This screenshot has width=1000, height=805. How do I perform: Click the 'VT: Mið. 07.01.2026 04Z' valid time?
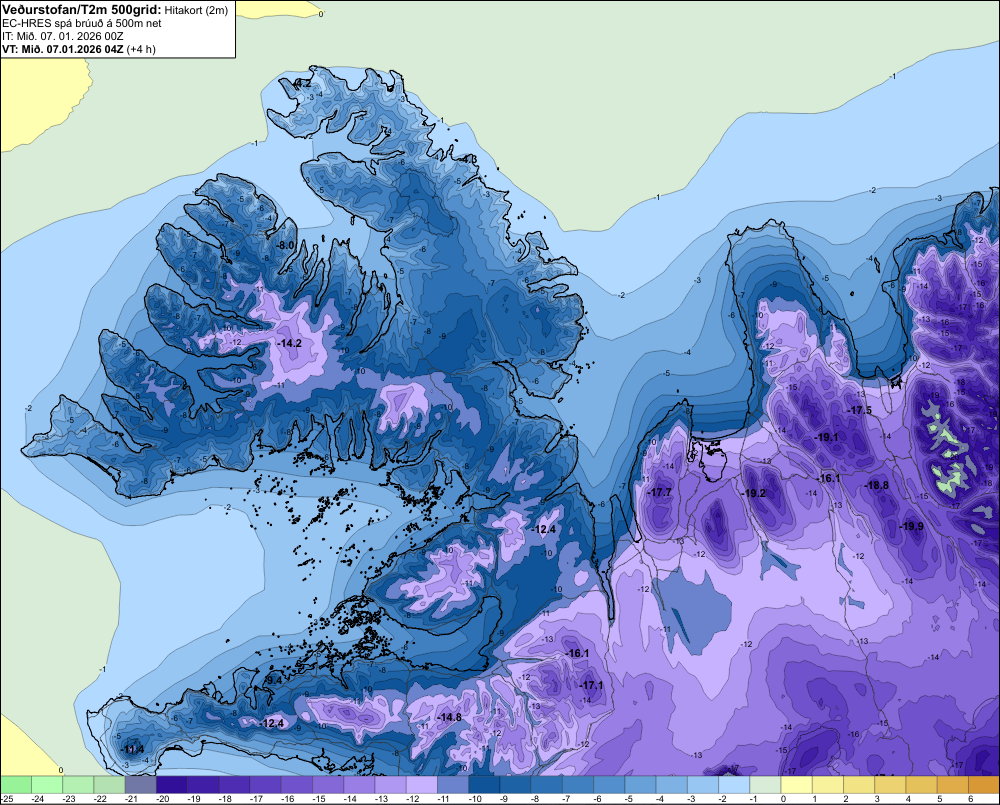[x=63, y=49]
